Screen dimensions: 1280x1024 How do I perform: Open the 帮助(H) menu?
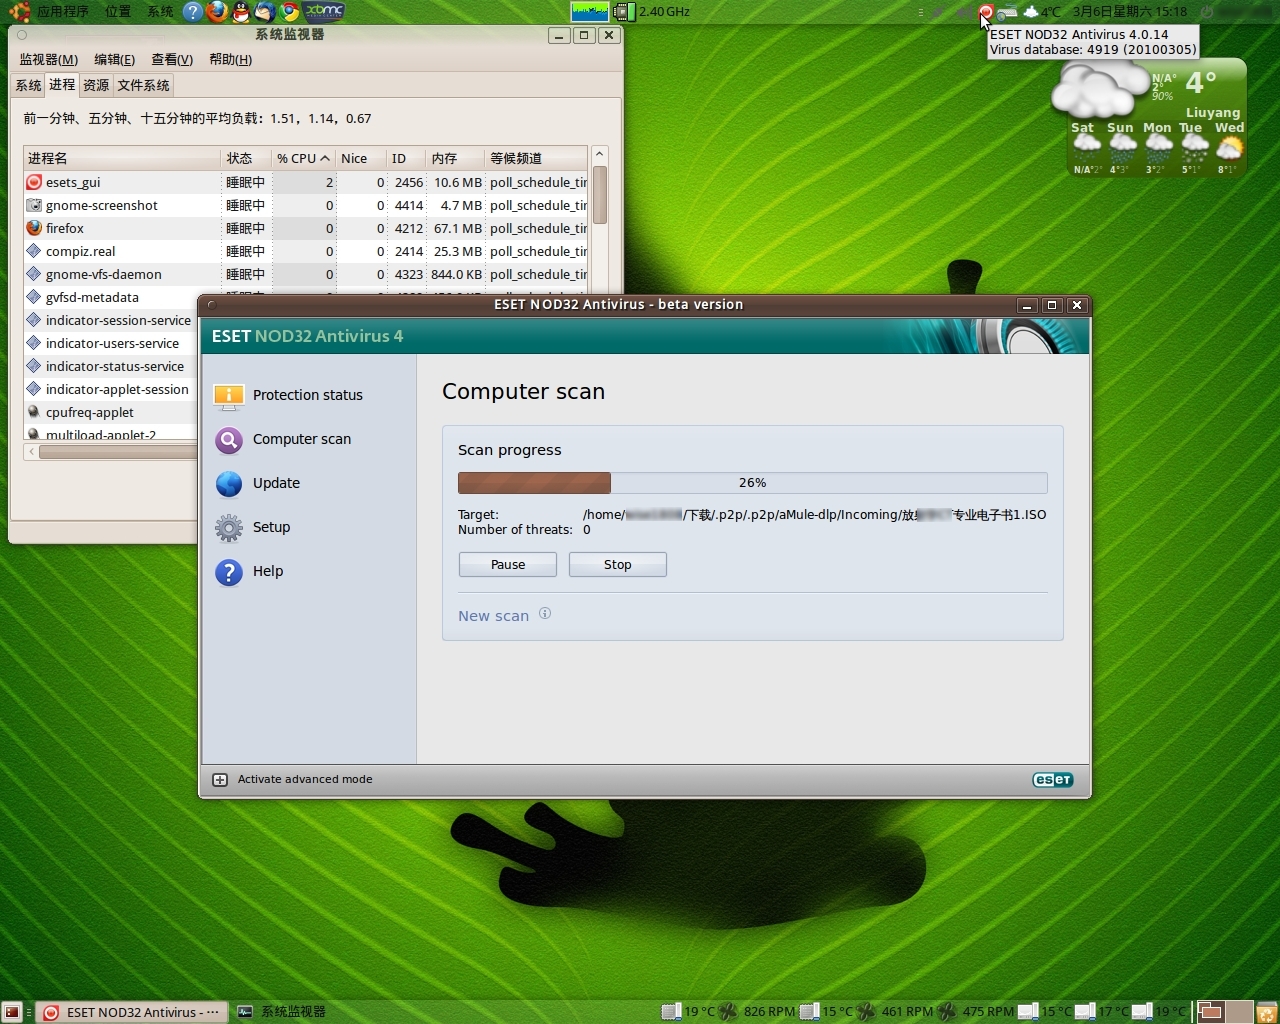pyautogui.click(x=230, y=60)
